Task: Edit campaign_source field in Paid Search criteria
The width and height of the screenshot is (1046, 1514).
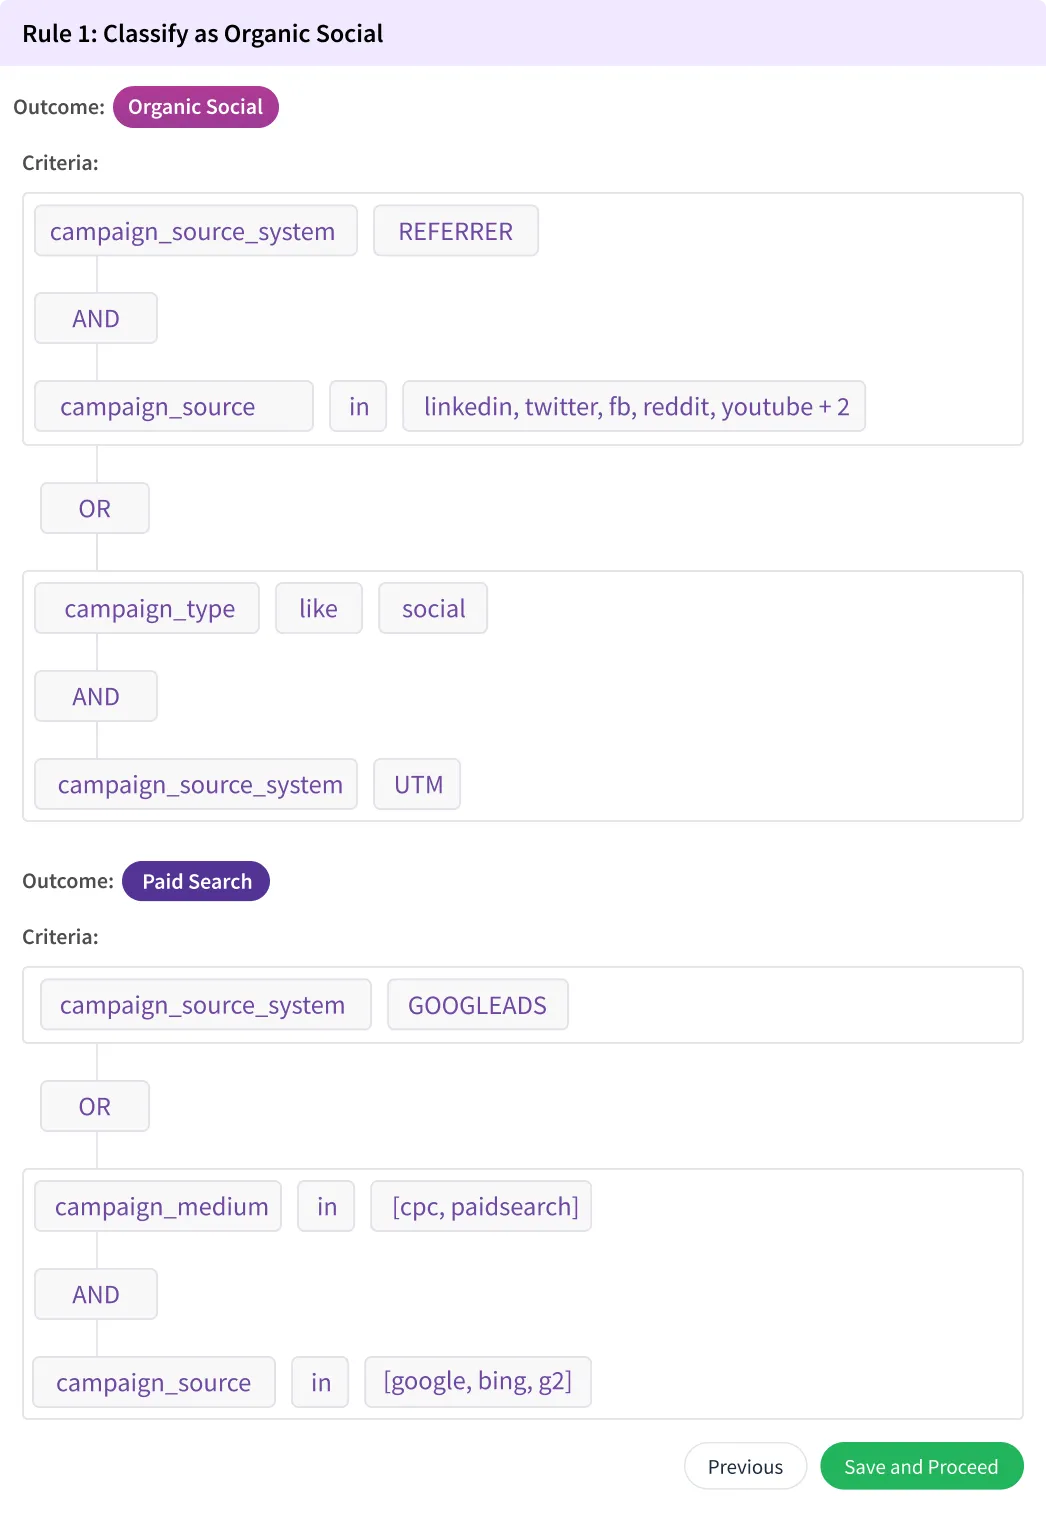Action: (154, 1382)
